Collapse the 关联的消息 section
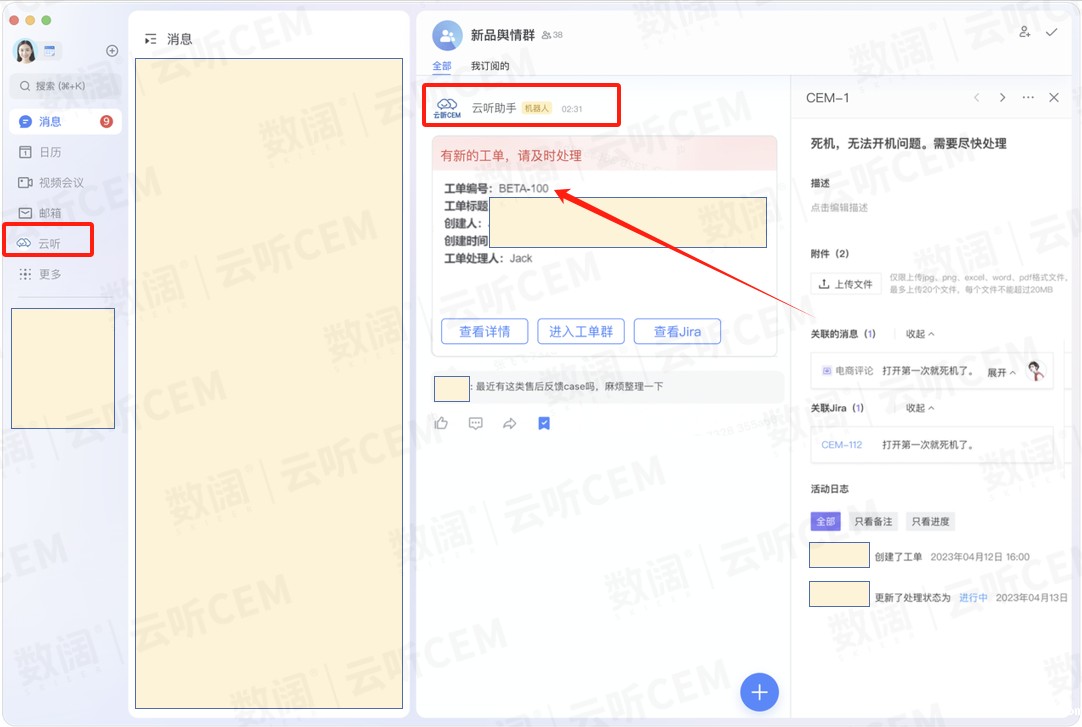Viewport: 1082px width, 727px height. tap(920, 334)
